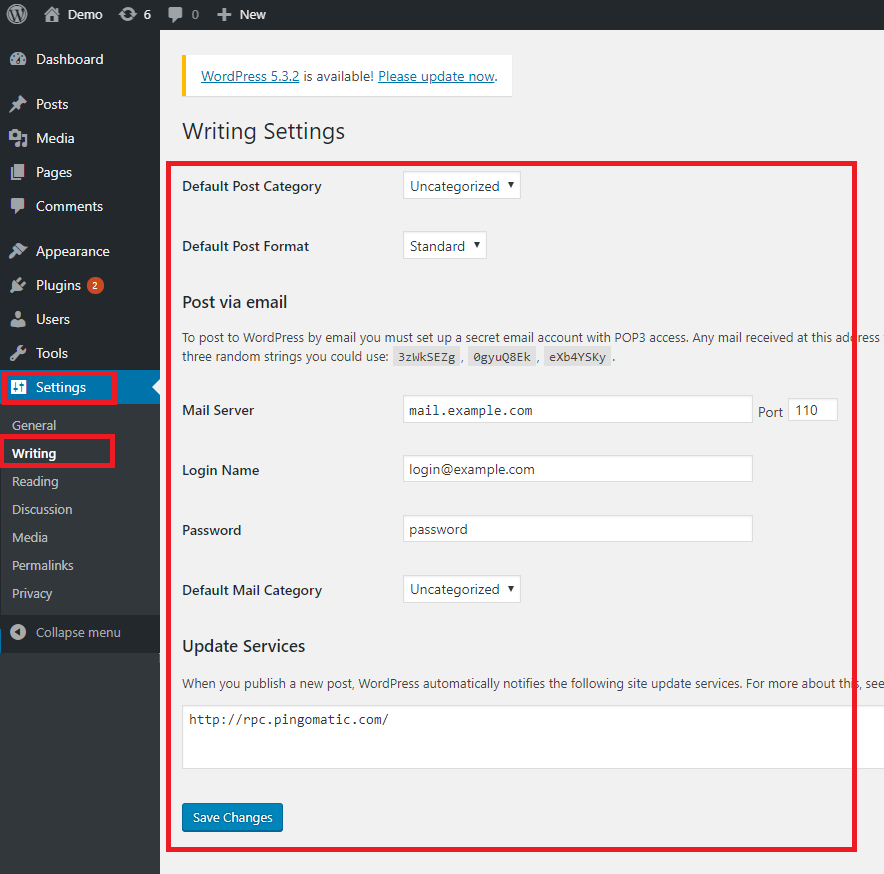Open the Default Post Format dropdown

click(445, 246)
